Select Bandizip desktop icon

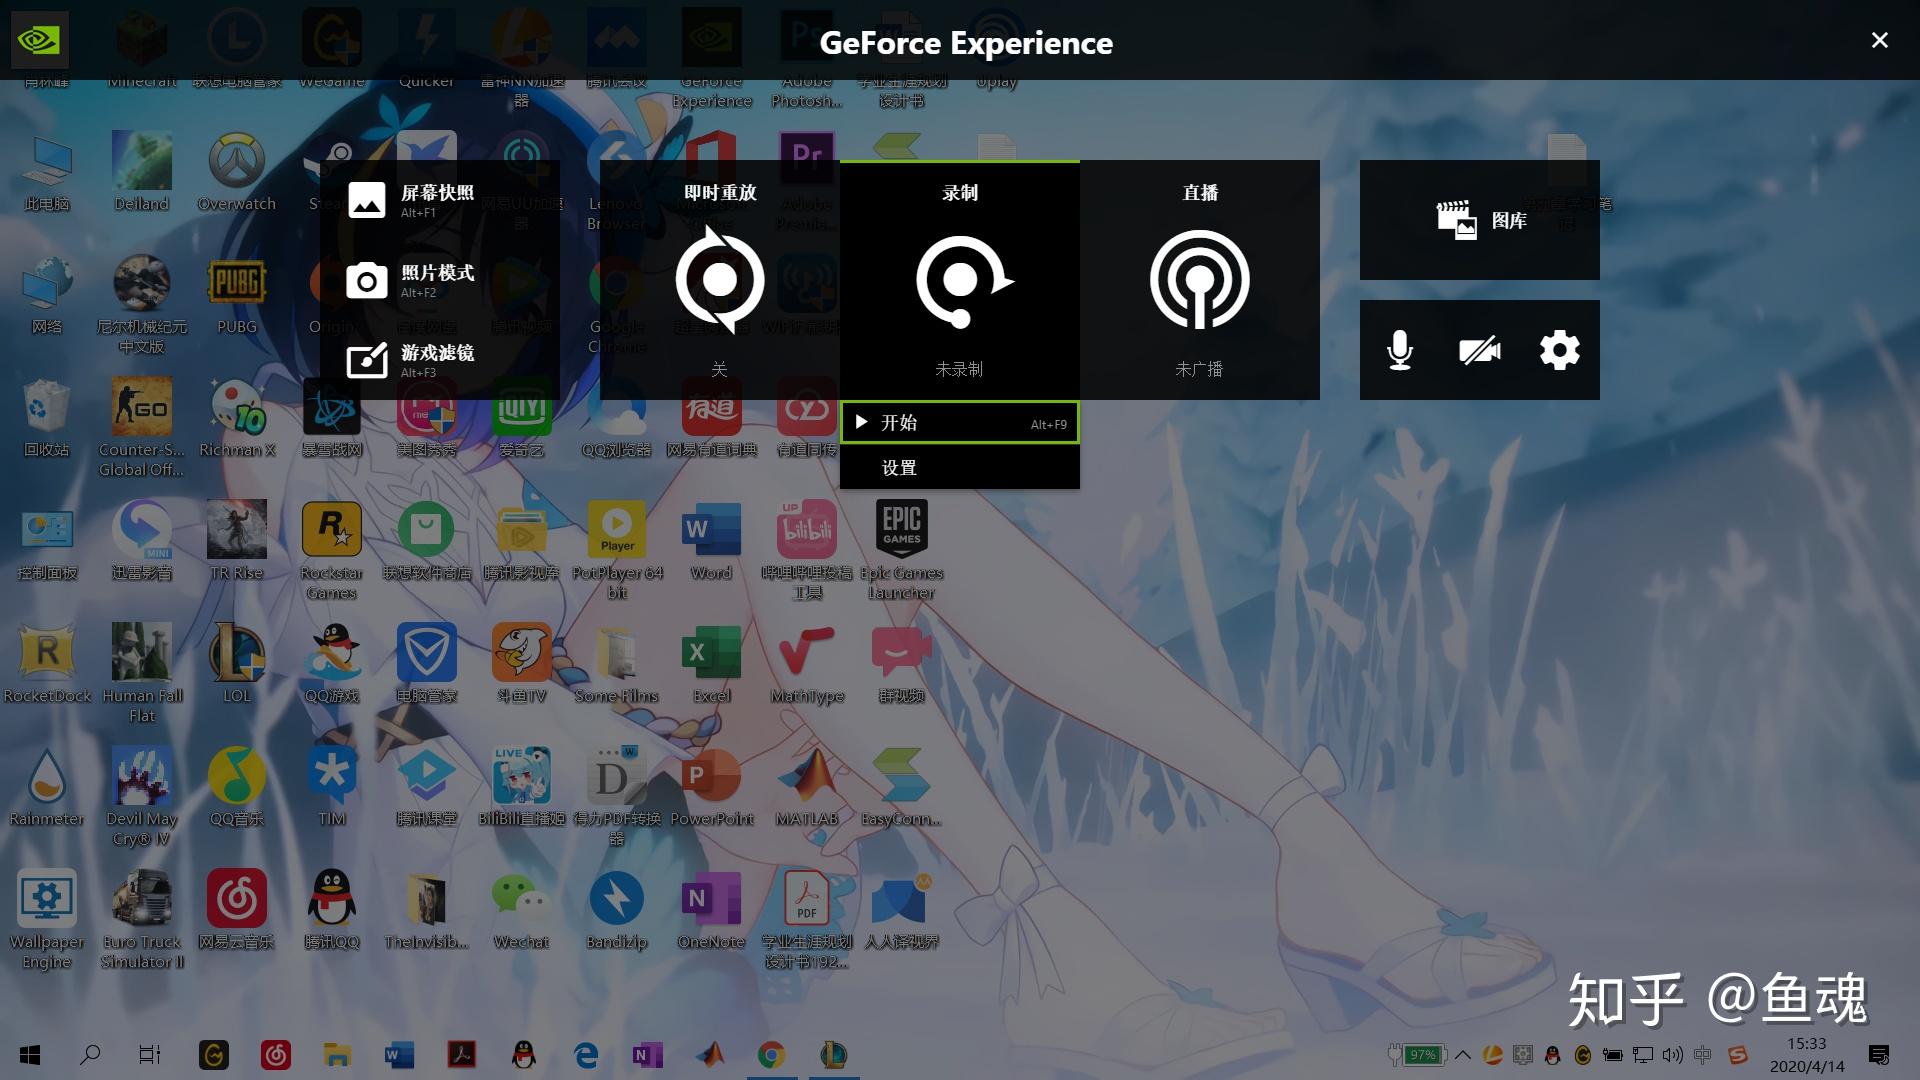pyautogui.click(x=617, y=910)
